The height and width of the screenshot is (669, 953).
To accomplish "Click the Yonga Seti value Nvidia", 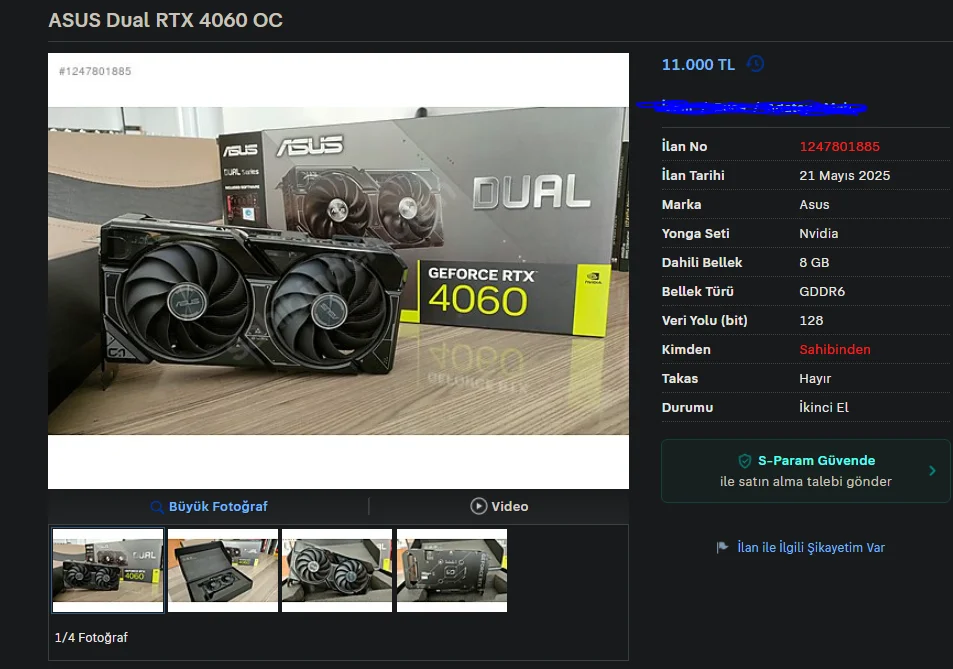I will pyautogui.click(x=818, y=233).
